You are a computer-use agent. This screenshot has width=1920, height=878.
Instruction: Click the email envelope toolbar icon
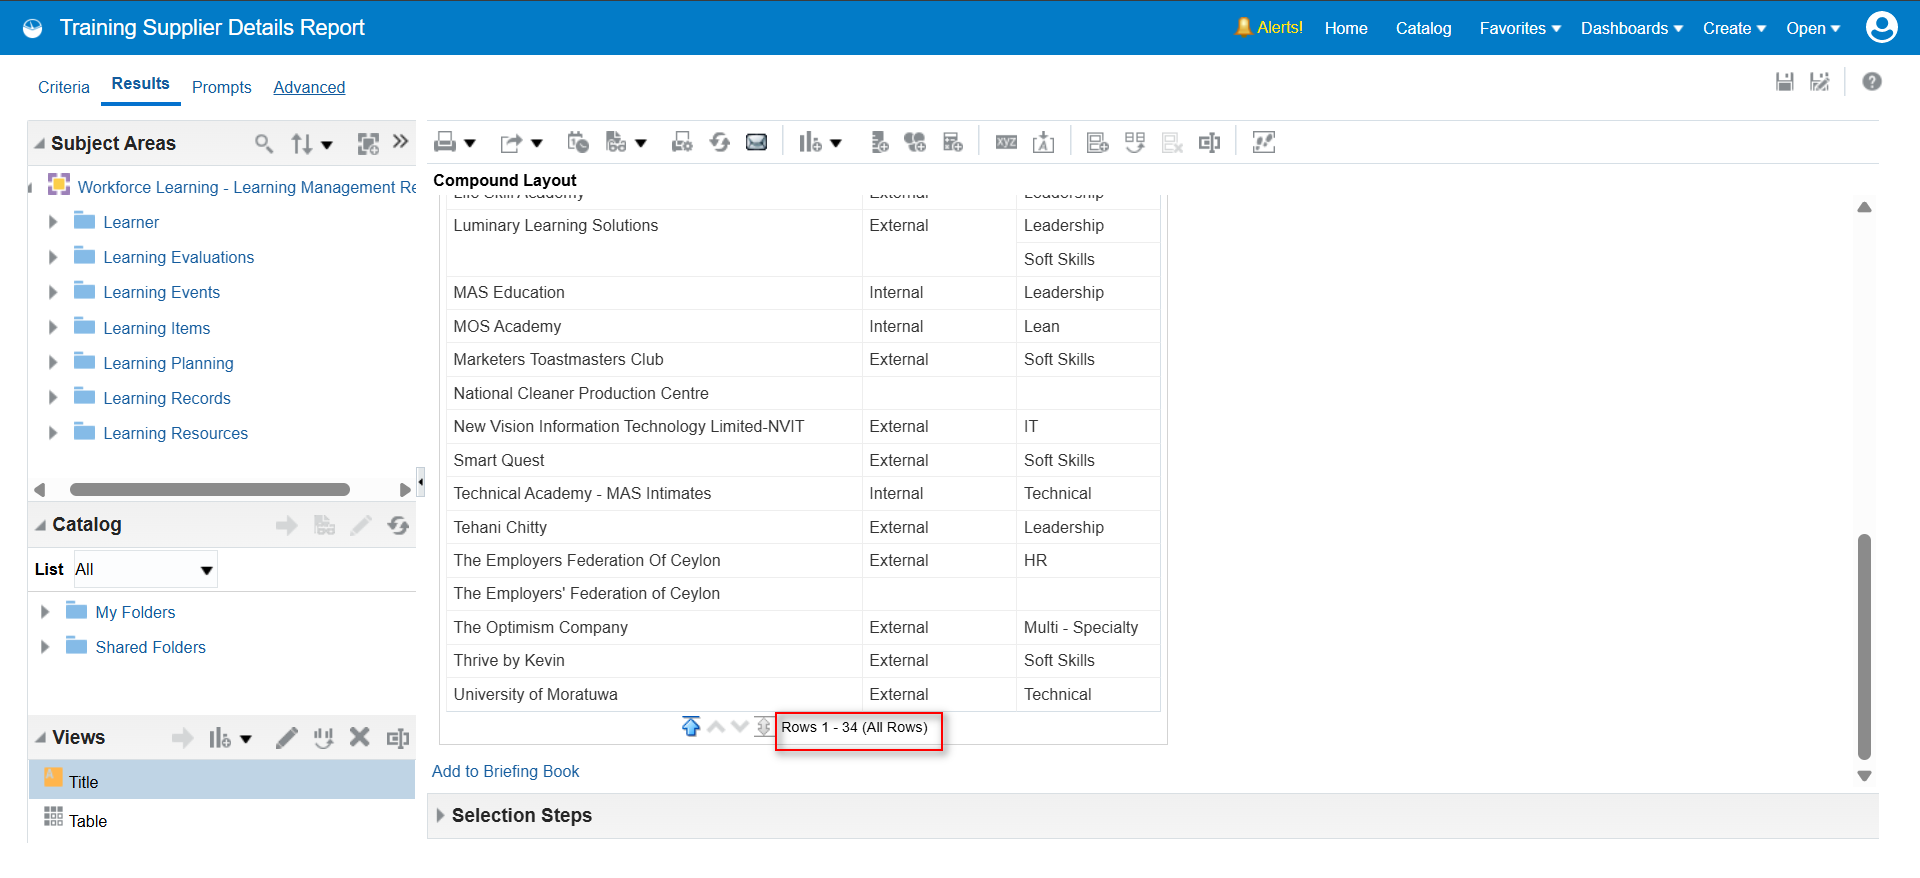point(757,143)
